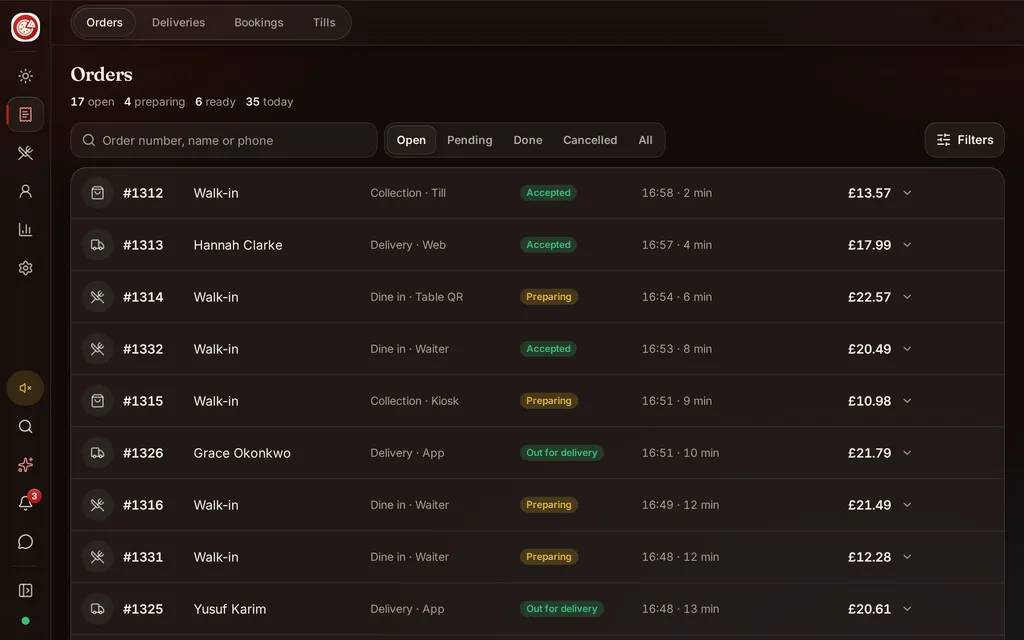Open the menu cutlery icon in sidebar

[25, 153]
